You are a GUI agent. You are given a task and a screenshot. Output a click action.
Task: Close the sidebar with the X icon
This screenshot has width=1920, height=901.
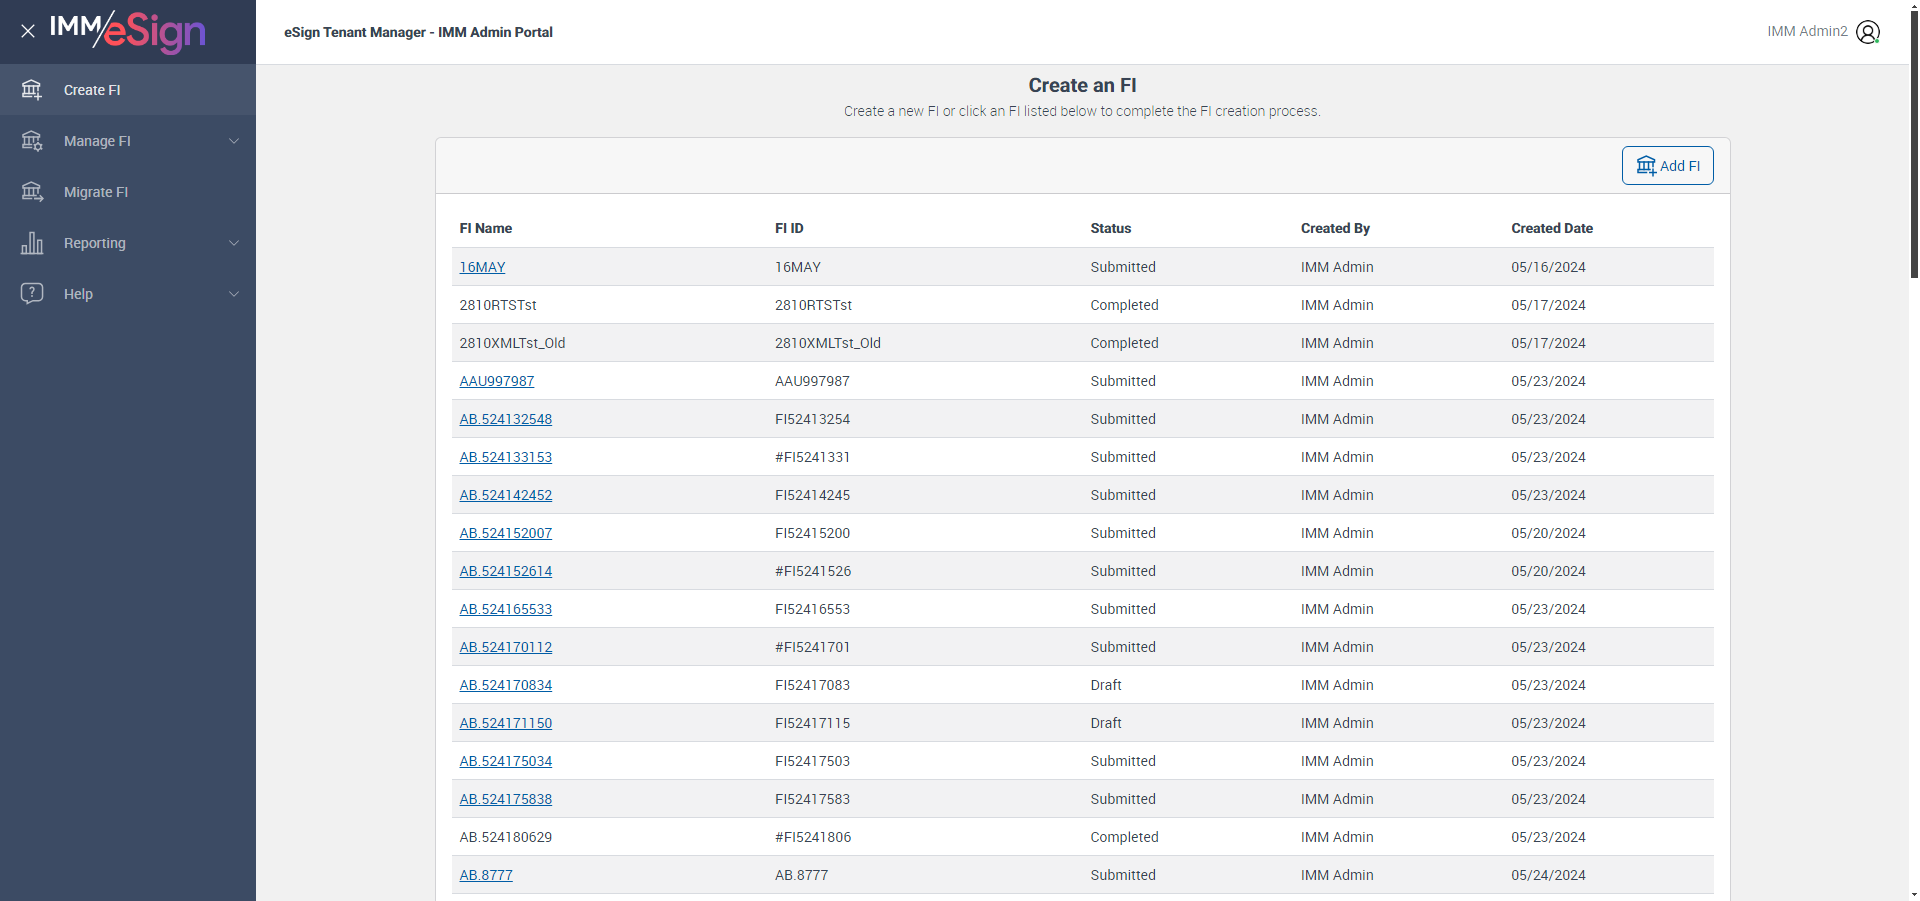click(x=28, y=31)
